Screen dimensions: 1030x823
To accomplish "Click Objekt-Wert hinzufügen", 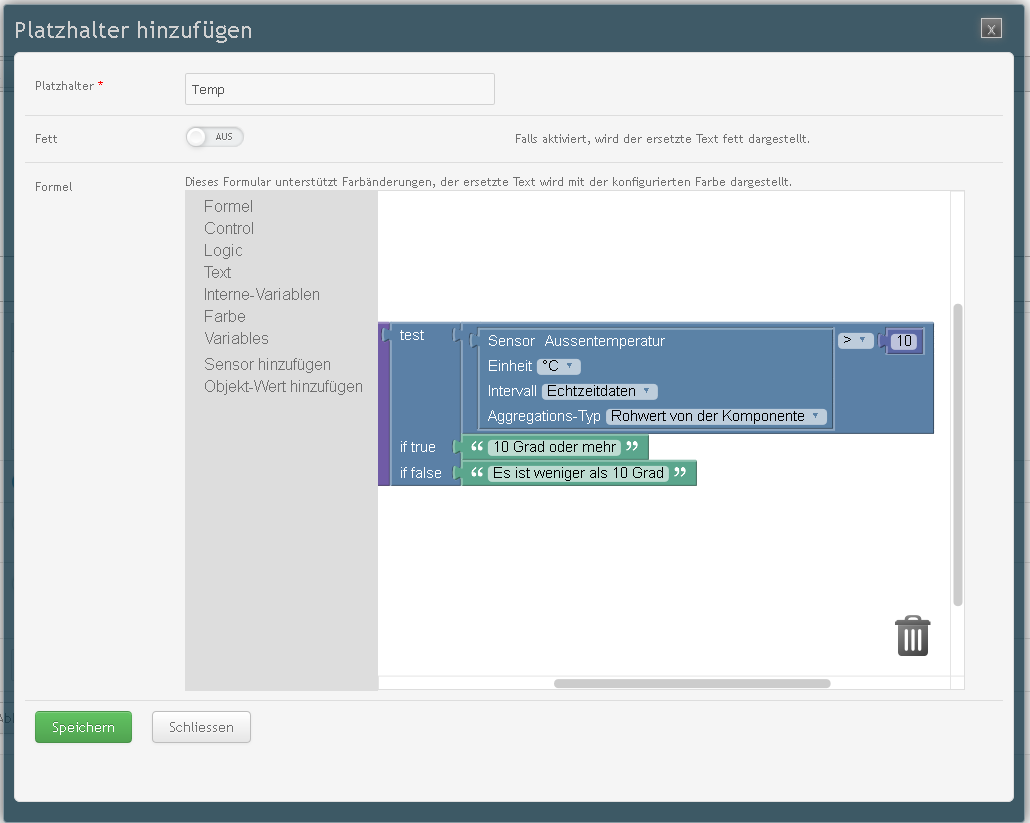I will tap(283, 386).
